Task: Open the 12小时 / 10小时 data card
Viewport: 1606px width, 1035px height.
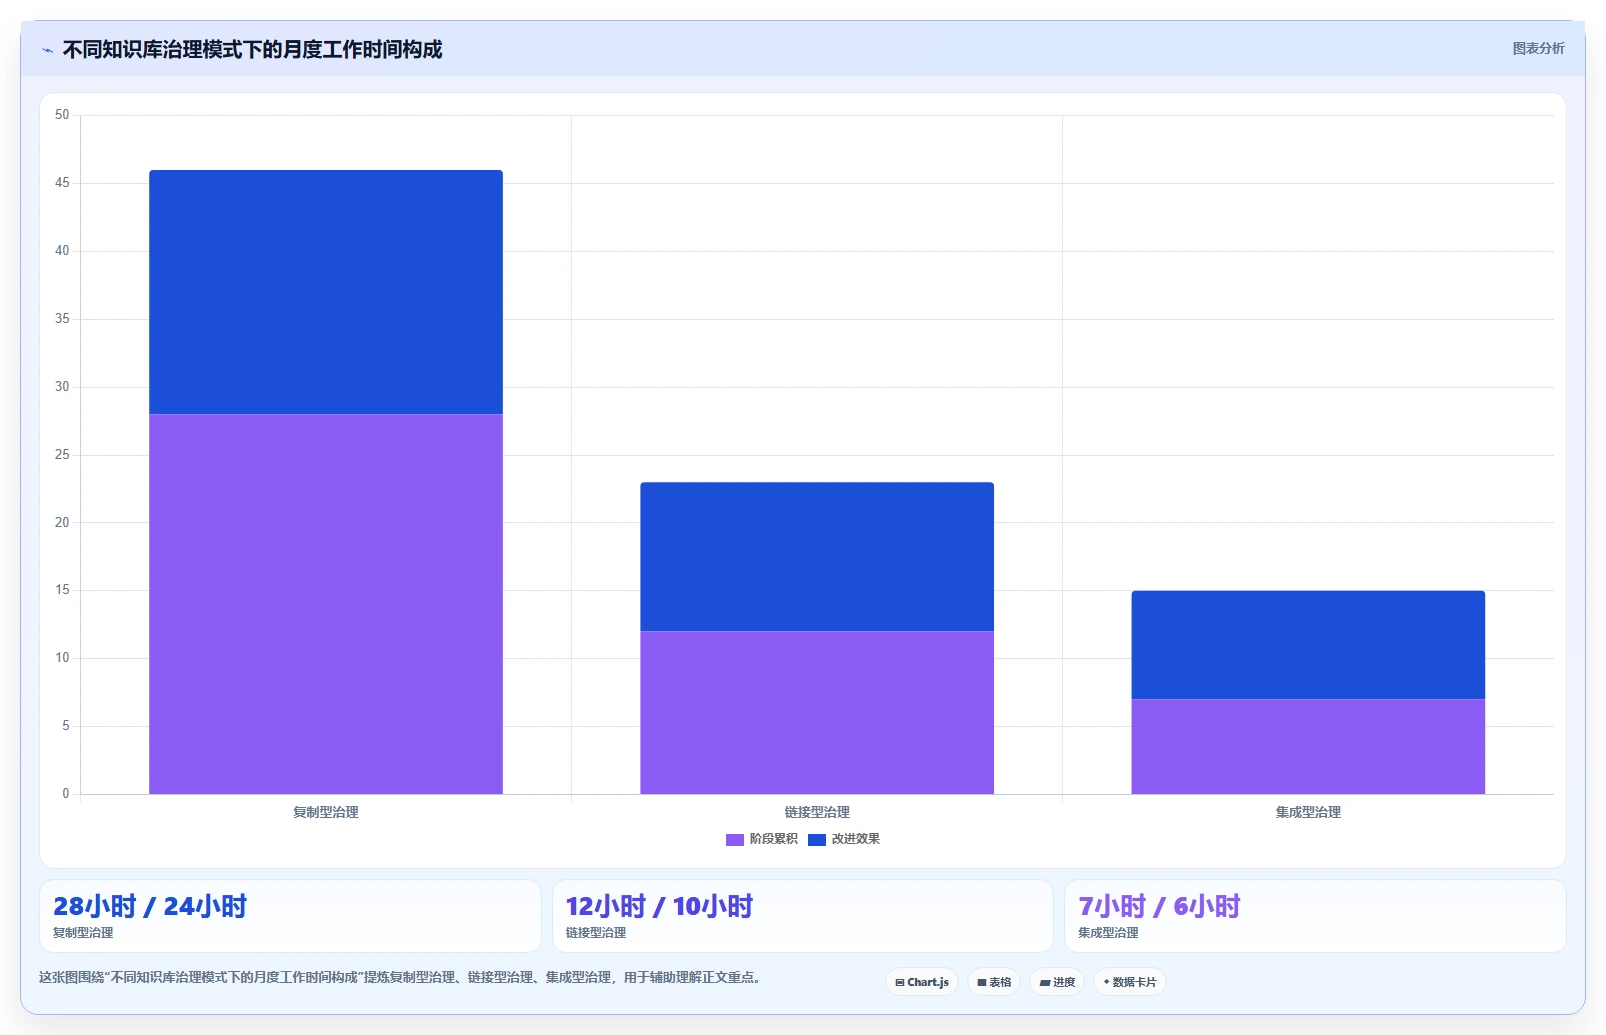Action: [803, 916]
